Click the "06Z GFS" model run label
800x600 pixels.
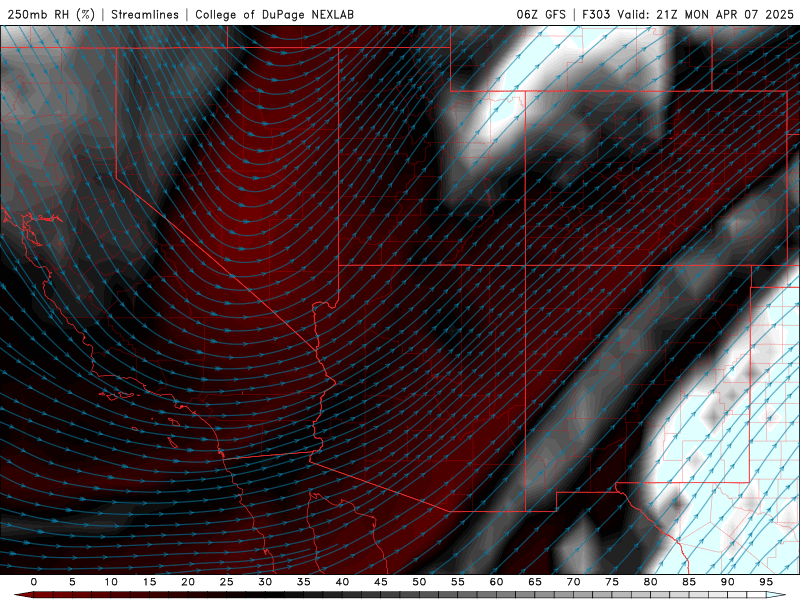click(x=541, y=14)
